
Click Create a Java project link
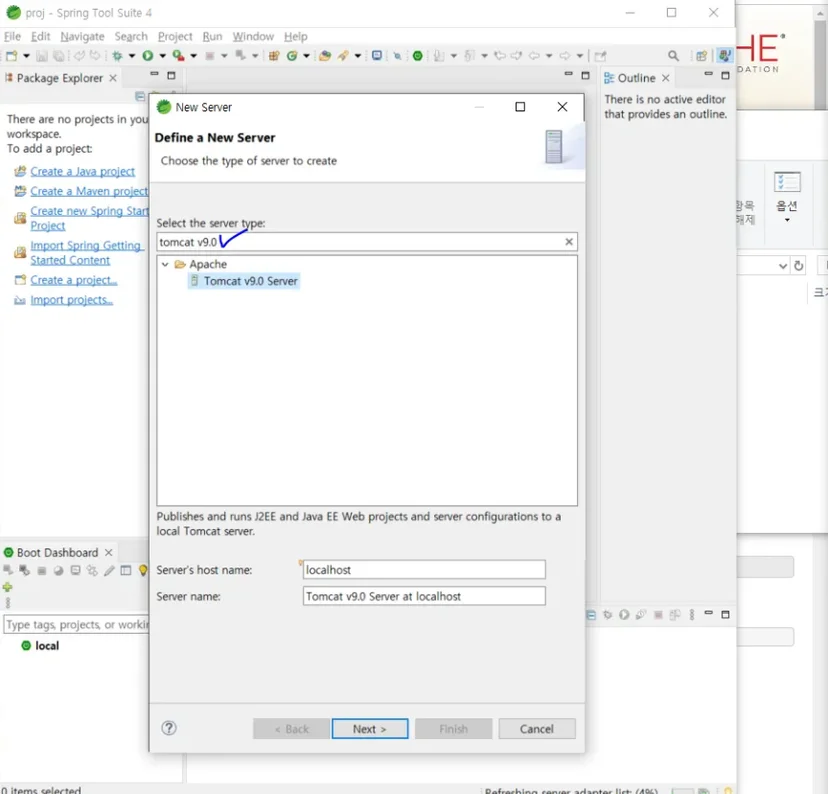tap(82, 172)
